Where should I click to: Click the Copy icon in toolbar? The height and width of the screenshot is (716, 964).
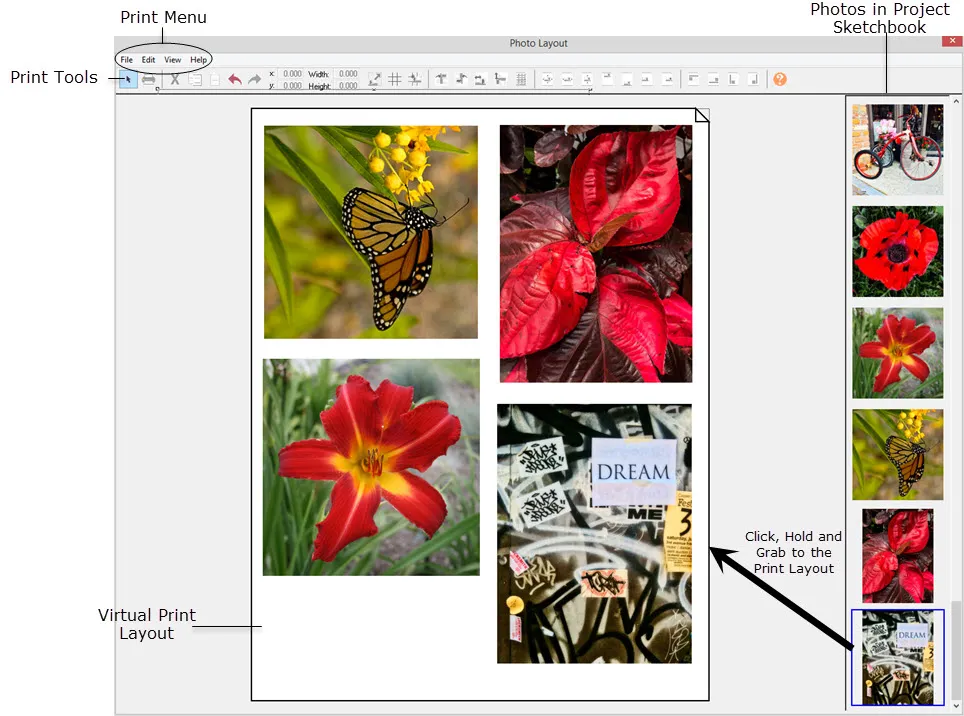pyautogui.click(x=195, y=79)
